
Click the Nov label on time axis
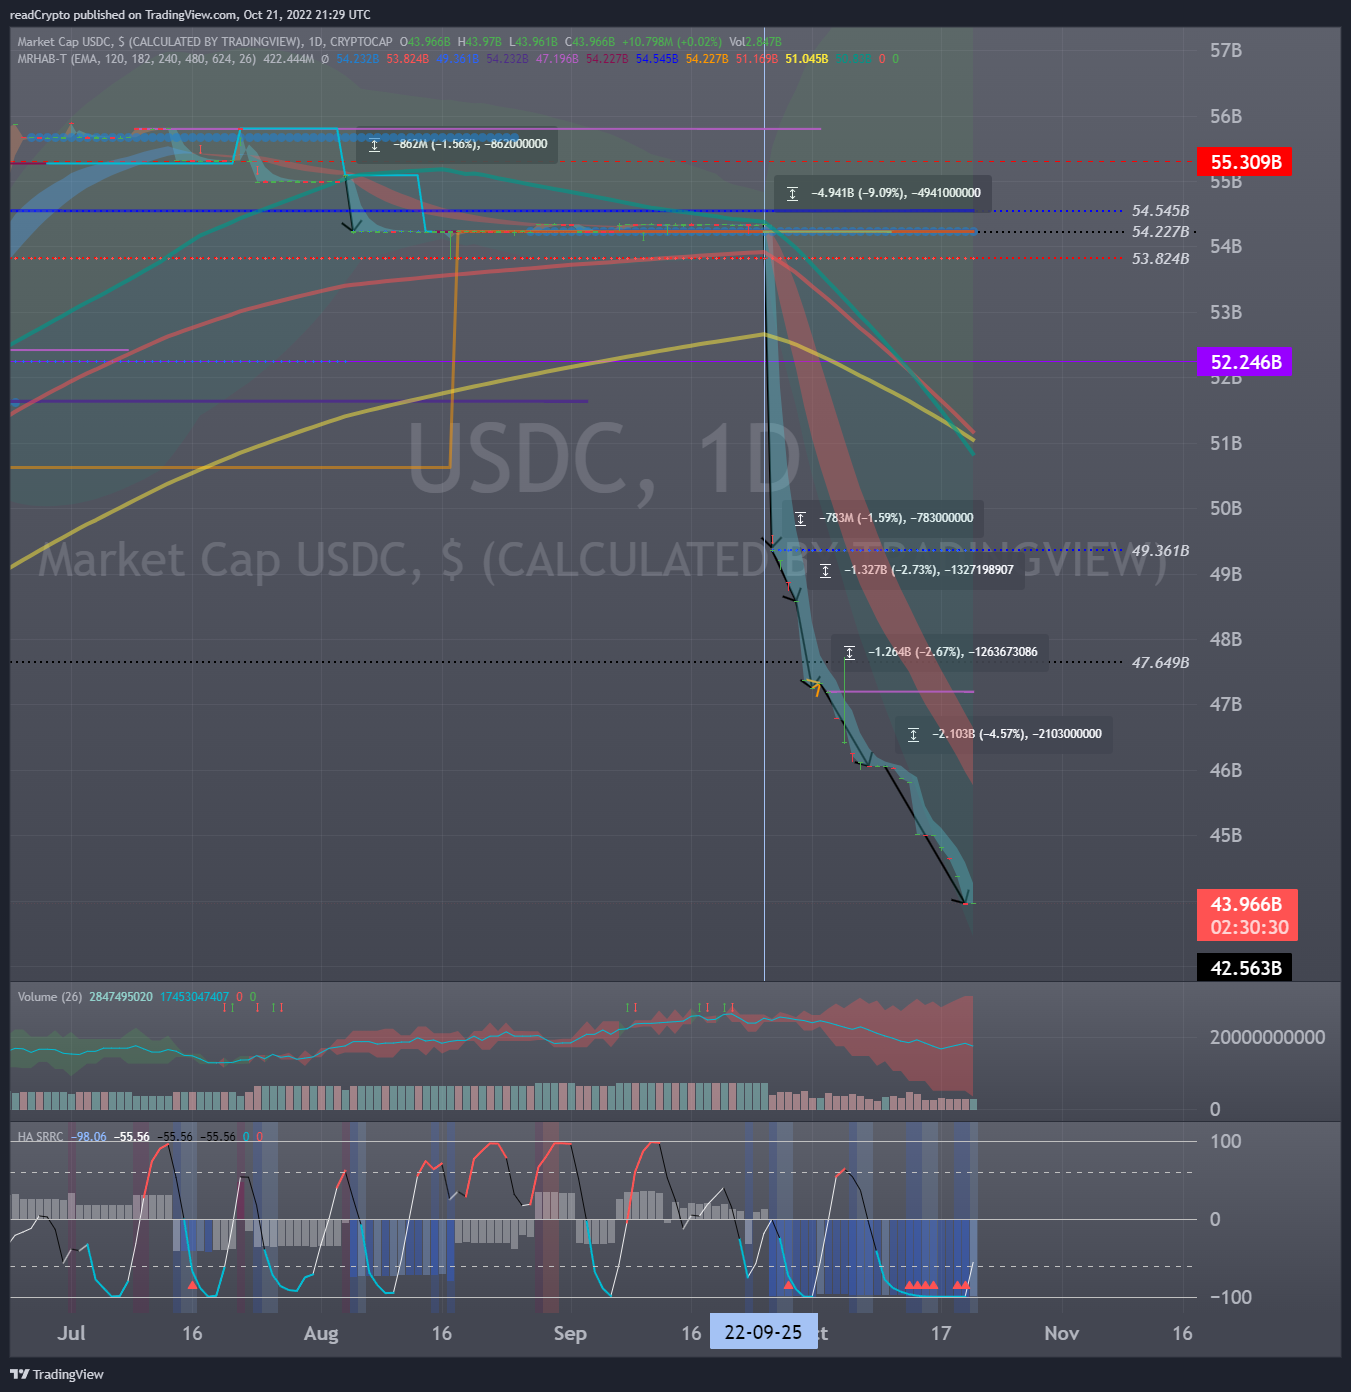(x=1061, y=1333)
